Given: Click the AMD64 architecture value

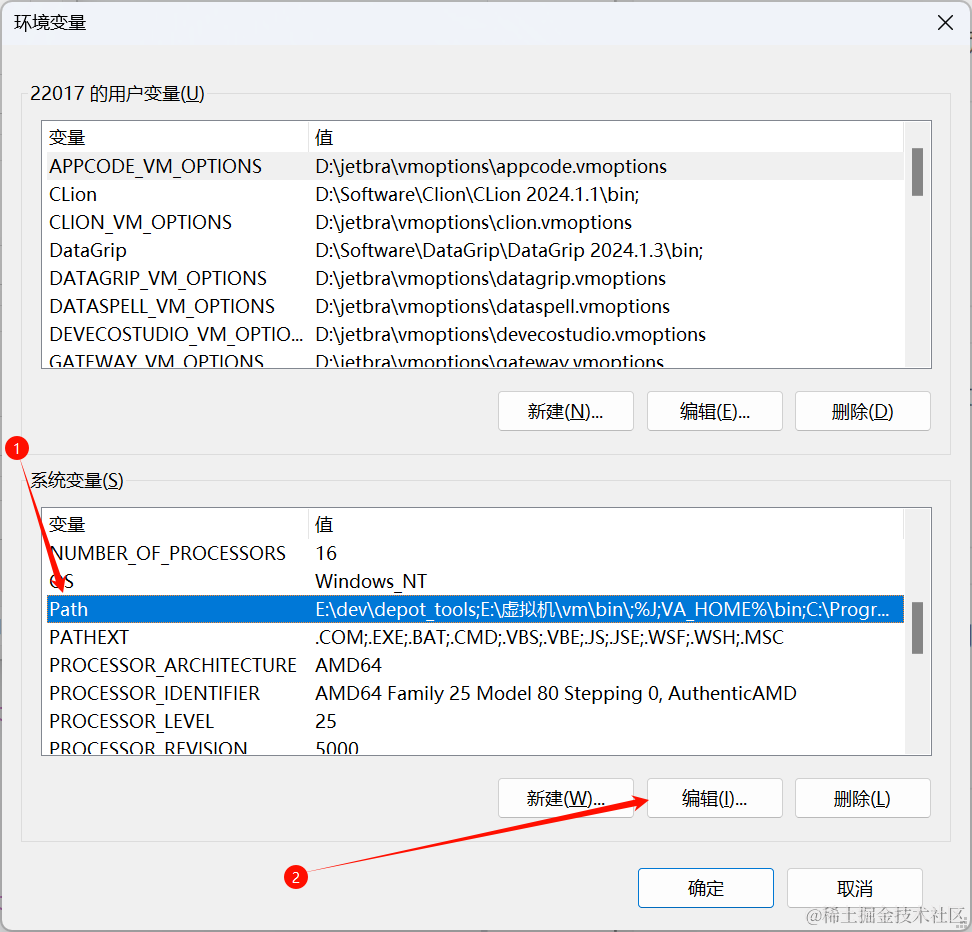Looking at the screenshot, I should 348,665.
